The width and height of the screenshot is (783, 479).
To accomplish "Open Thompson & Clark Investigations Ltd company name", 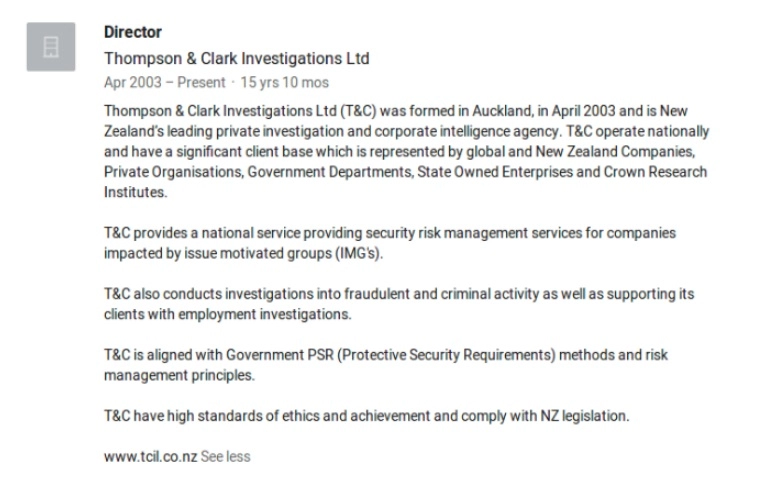I will point(237,58).
